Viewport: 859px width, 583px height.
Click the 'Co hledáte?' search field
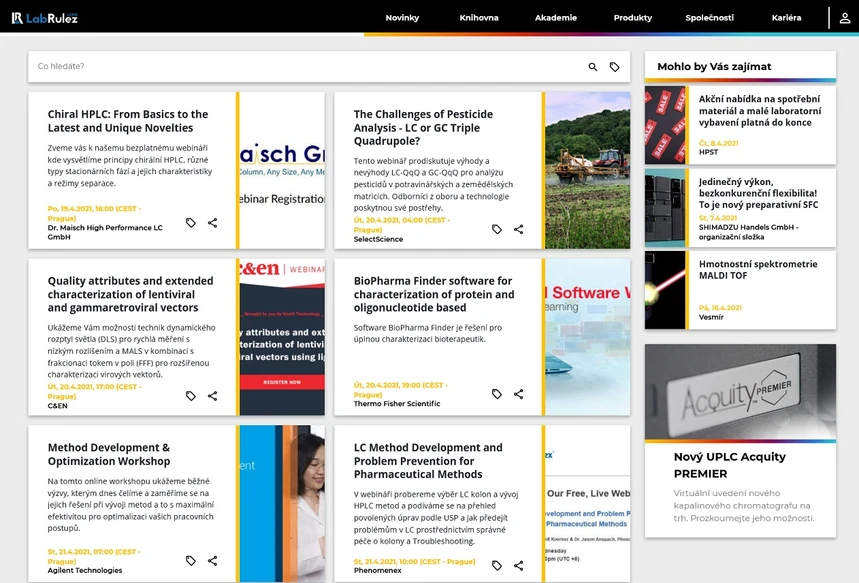[x=307, y=66]
